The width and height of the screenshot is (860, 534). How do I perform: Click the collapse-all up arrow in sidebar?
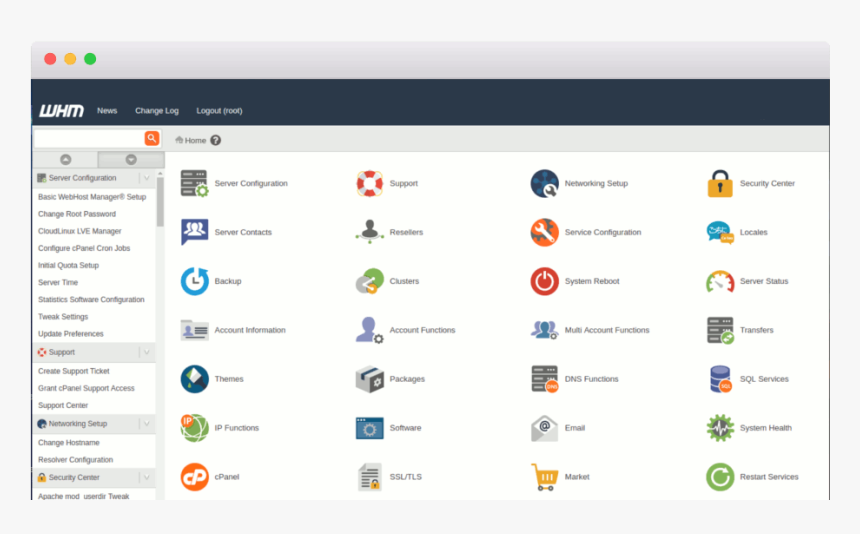(x=66, y=160)
